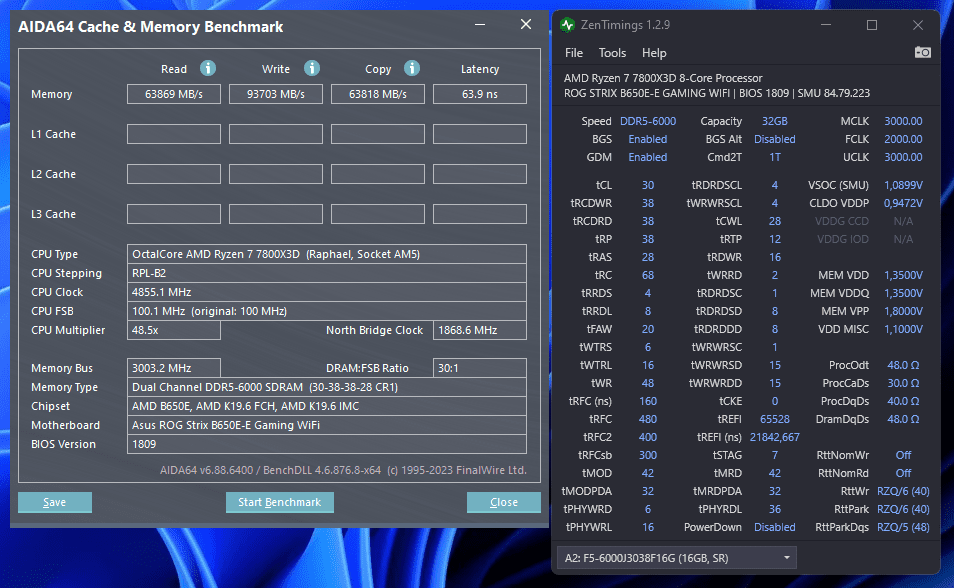Click the Cmd2T 1T value
Viewport: 954px width, 588px height.
click(775, 157)
